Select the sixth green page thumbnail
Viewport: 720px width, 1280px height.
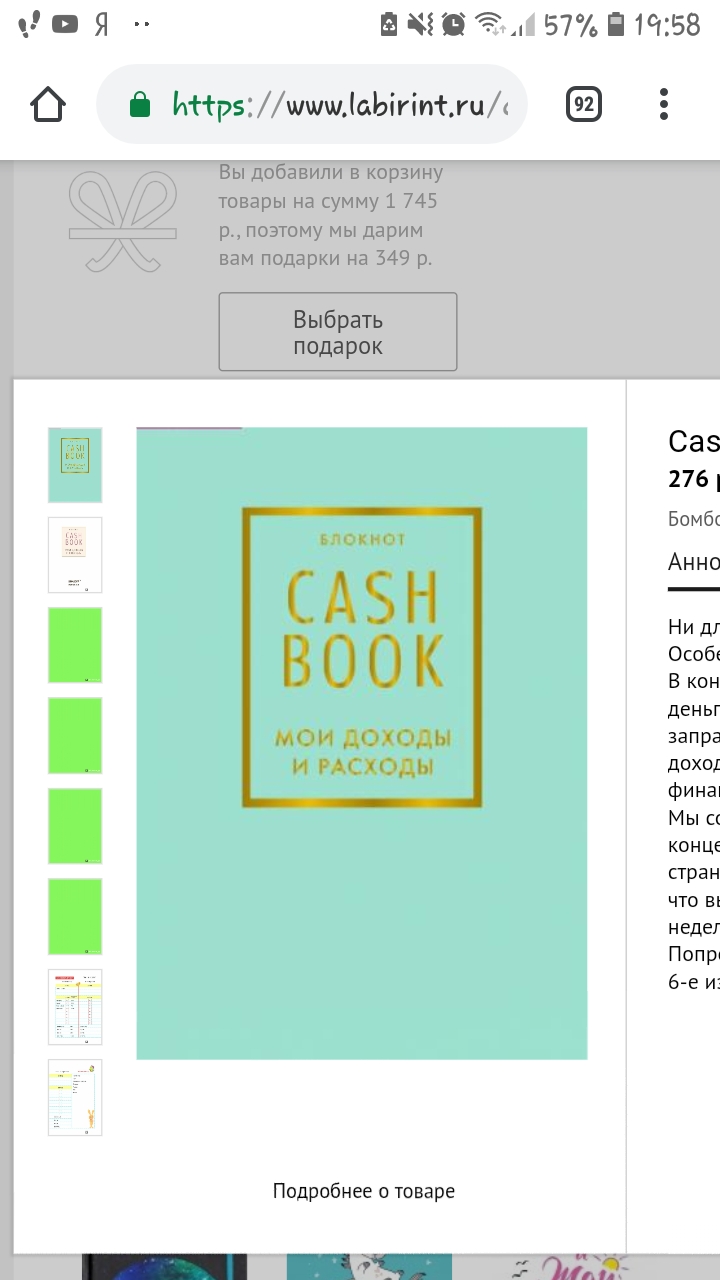pos(75,916)
